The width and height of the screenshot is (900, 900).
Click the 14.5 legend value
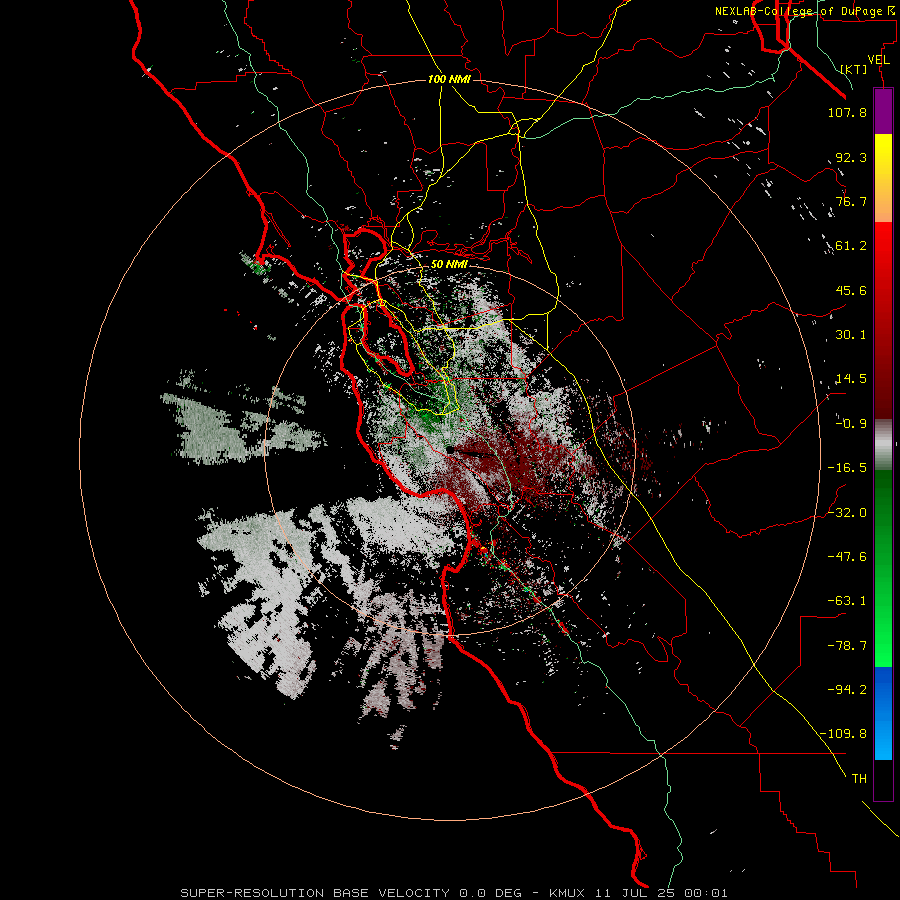click(x=851, y=379)
